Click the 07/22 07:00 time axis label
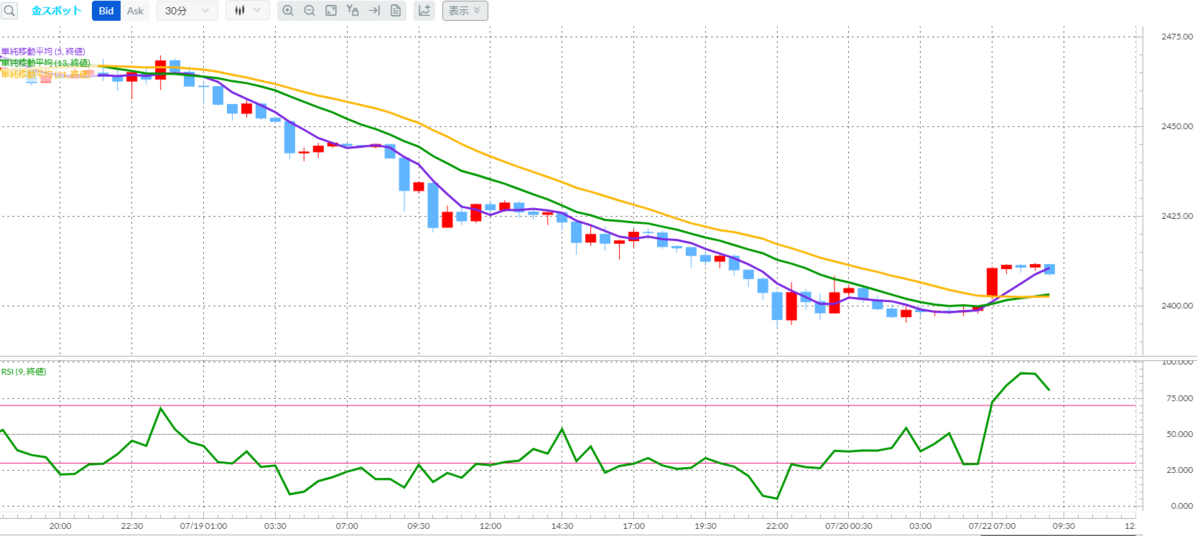This screenshot has height=536, width=1200. (x=993, y=525)
